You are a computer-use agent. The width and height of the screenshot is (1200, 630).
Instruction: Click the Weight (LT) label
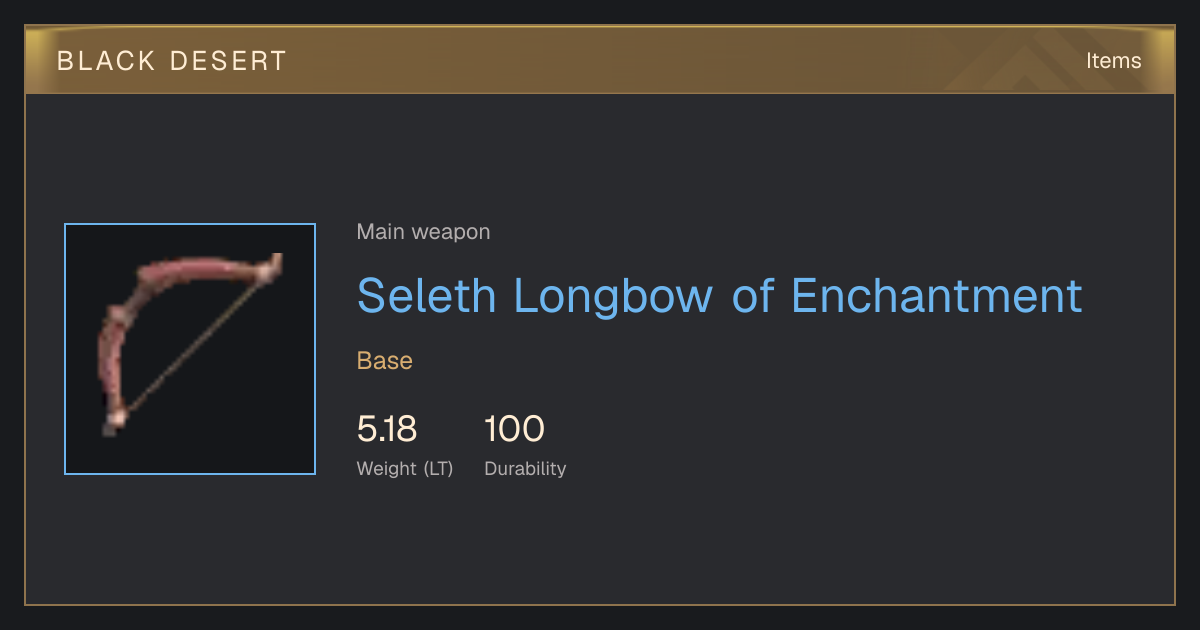coord(405,468)
